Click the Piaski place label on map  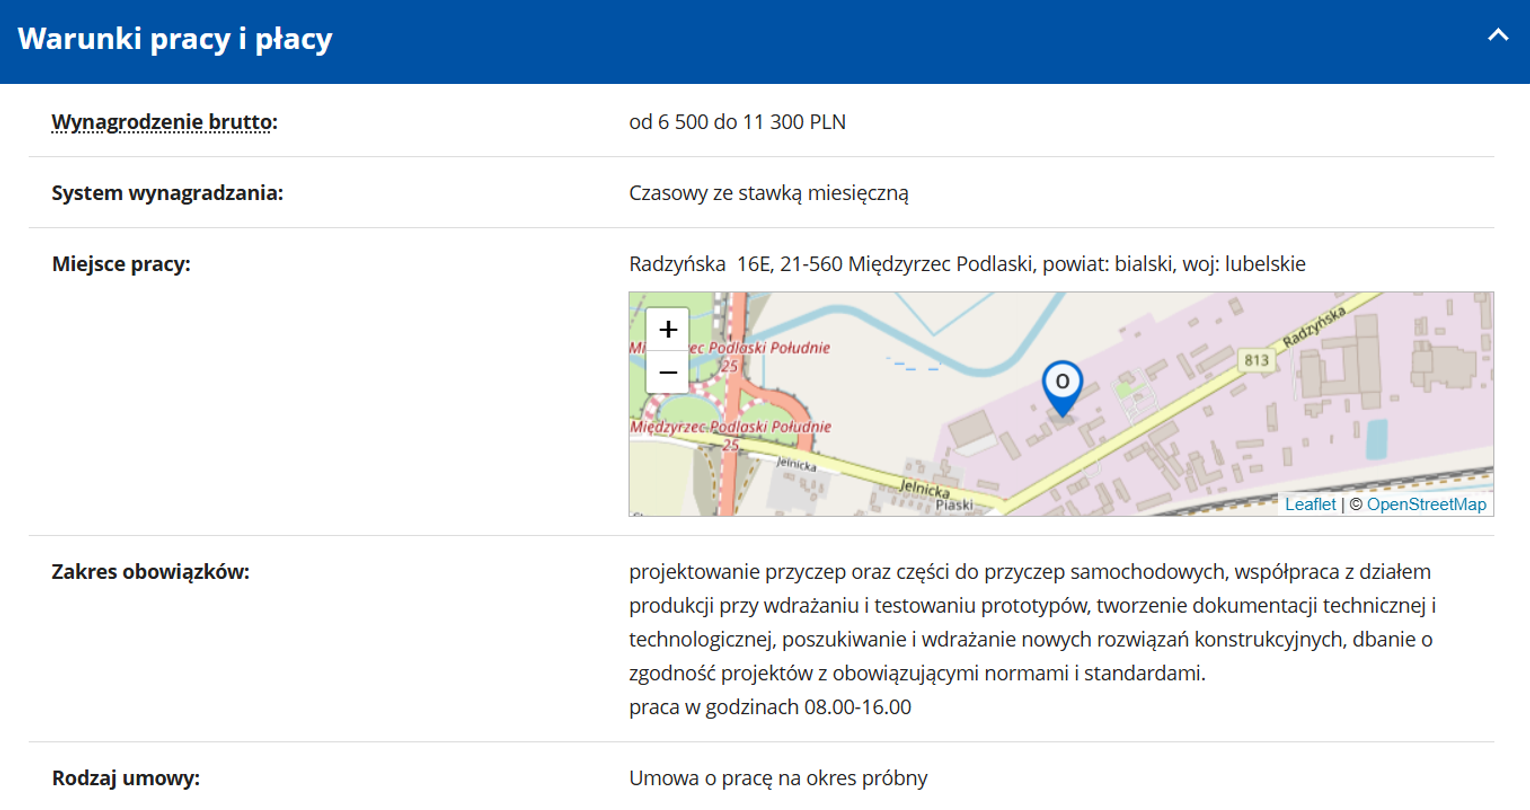pyautogui.click(x=954, y=505)
